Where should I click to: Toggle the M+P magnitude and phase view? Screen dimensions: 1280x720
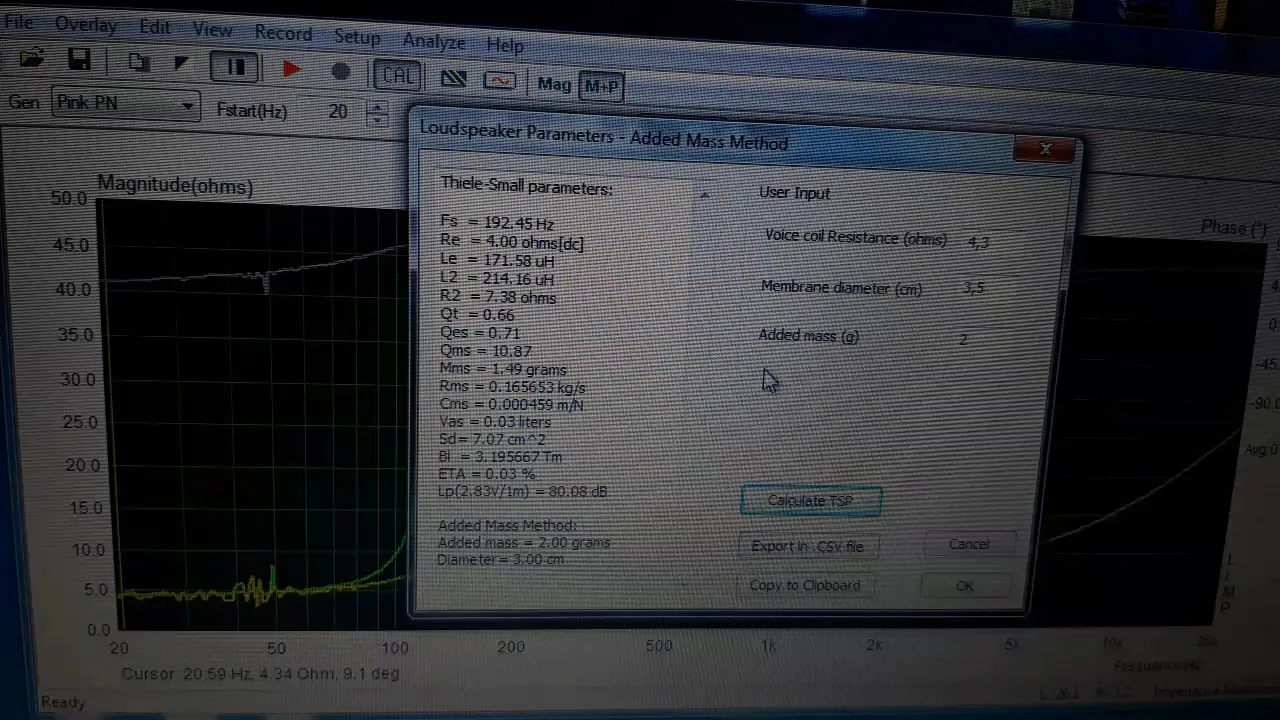click(x=602, y=86)
